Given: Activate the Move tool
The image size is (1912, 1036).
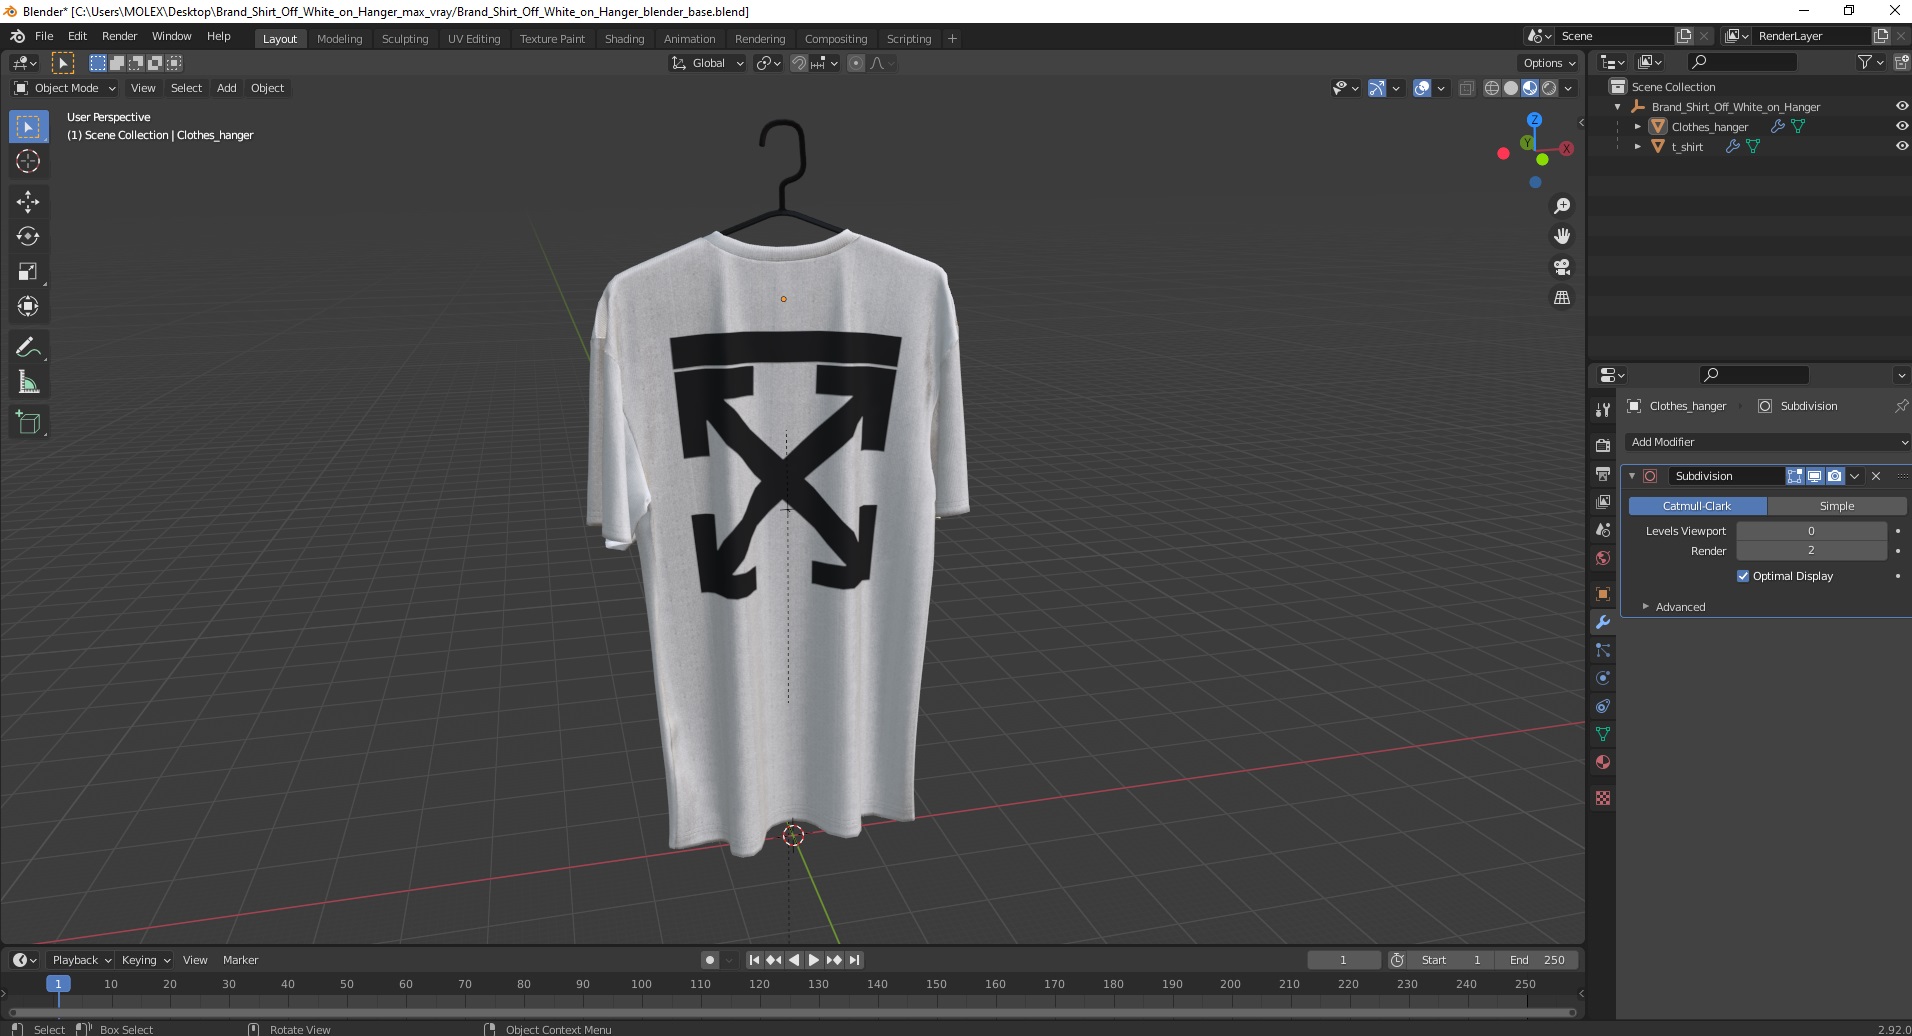Looking at the screenshot, I should [x=28, y=202].
